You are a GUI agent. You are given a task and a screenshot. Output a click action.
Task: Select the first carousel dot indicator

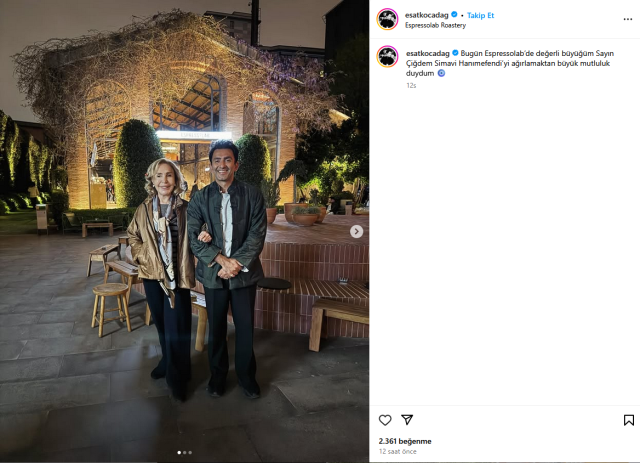pyautogui.click(x=179, y=452)
